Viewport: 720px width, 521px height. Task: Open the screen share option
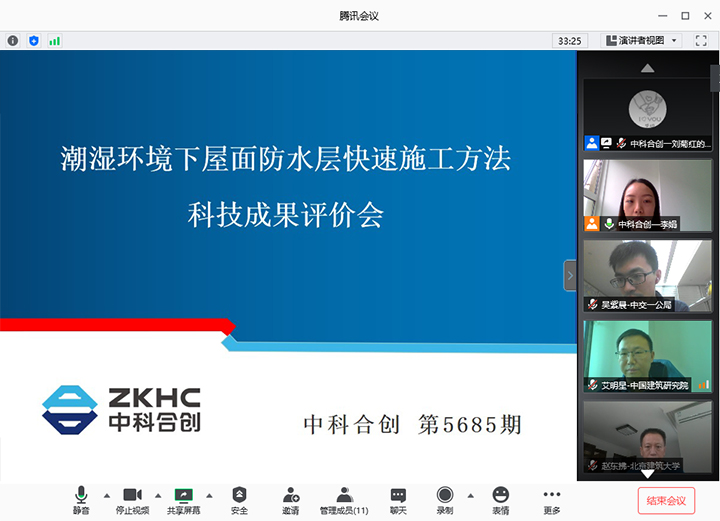point(183,499)
